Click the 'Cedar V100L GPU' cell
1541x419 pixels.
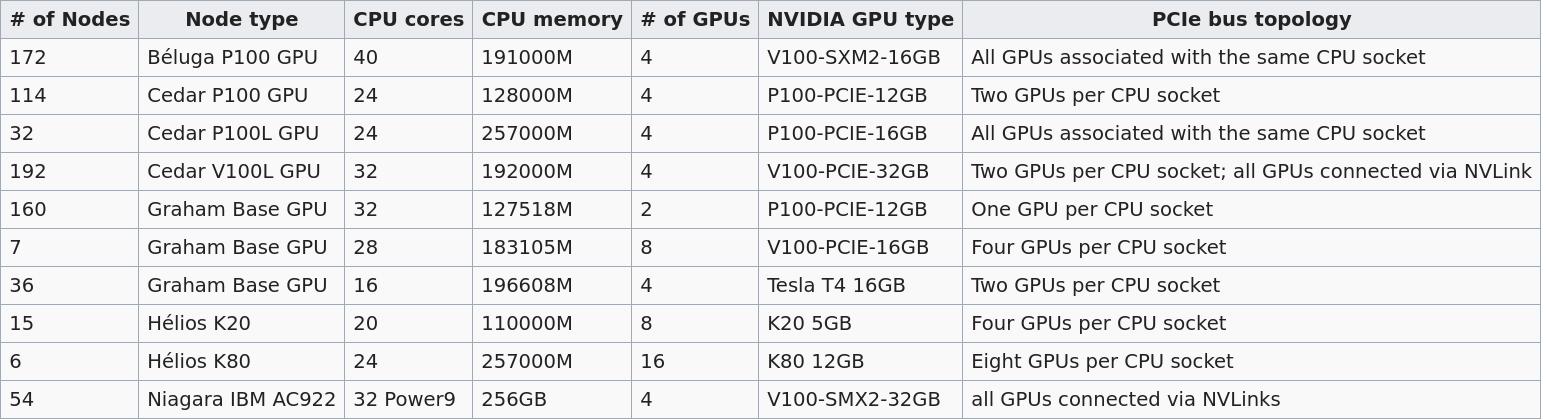(242, 172)
